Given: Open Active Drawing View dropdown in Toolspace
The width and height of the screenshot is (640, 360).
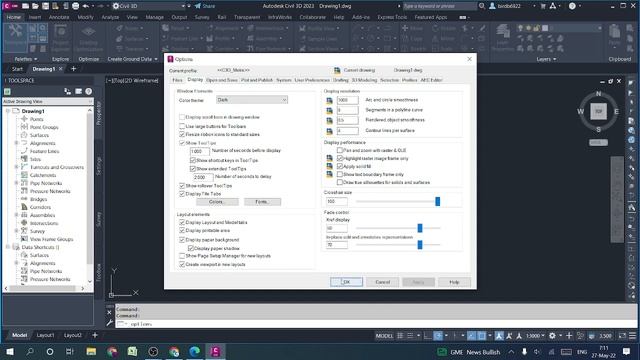Looking at the screenshot, I should [48, 101].
